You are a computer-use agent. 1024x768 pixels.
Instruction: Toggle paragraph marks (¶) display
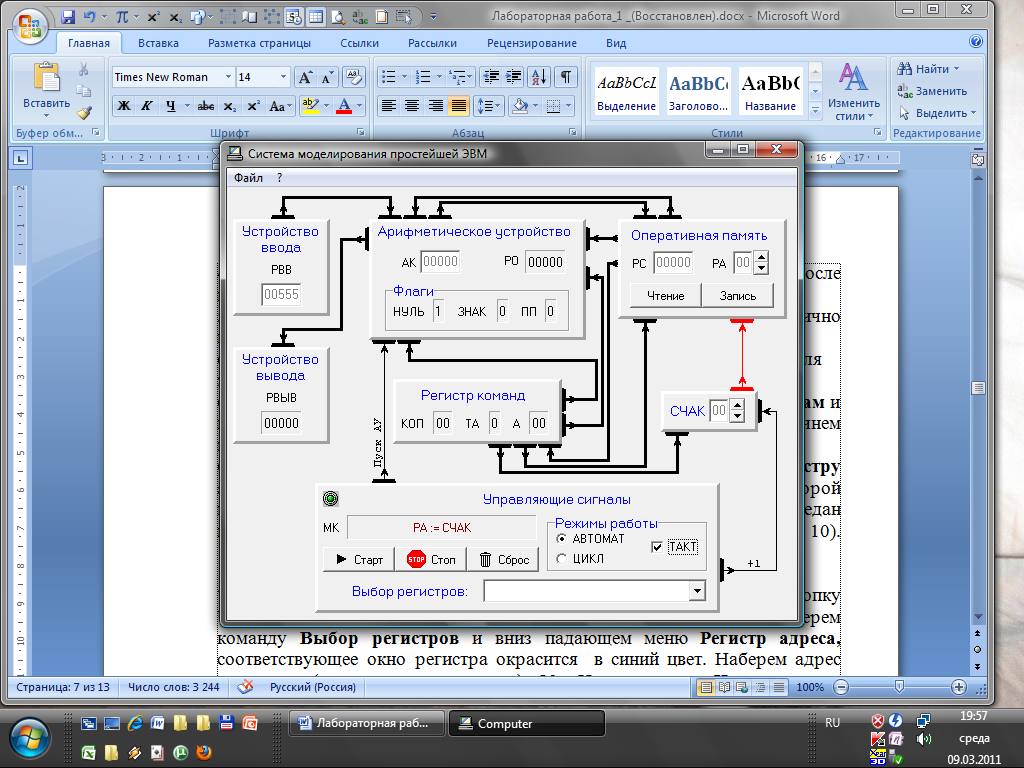[566, 77]
